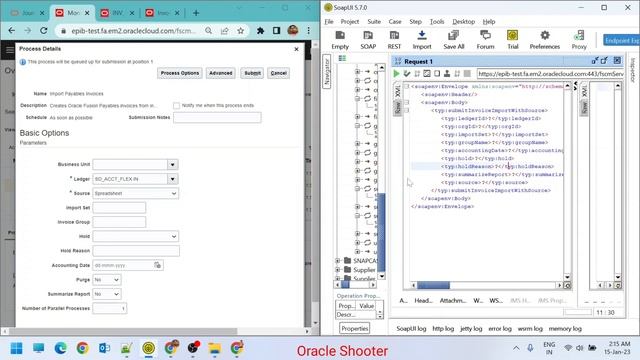Open the Hold dropdown
Image resolution: width=640 pixels, height=360 pixels.
coord(136,236)
